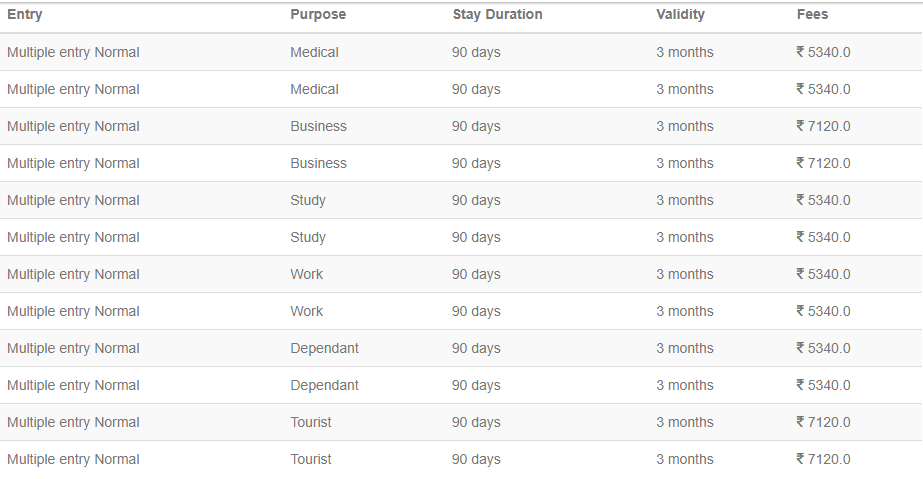Viewport: 923px width, 479px height.
Task: Select the Stay Duration column header
Action: click(x=497, y=15)
